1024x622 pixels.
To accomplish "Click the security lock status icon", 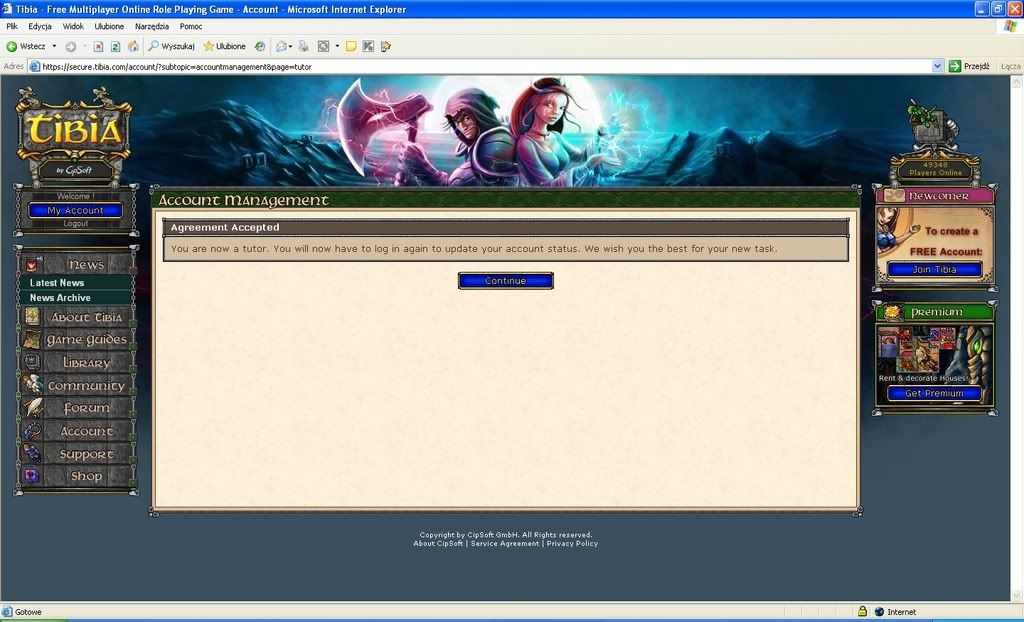I will tap(862, 612).
